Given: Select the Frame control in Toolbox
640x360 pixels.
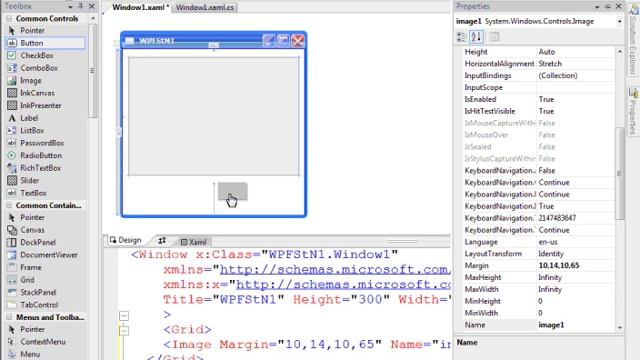Looking at the screenshot, I should [31, 267].
